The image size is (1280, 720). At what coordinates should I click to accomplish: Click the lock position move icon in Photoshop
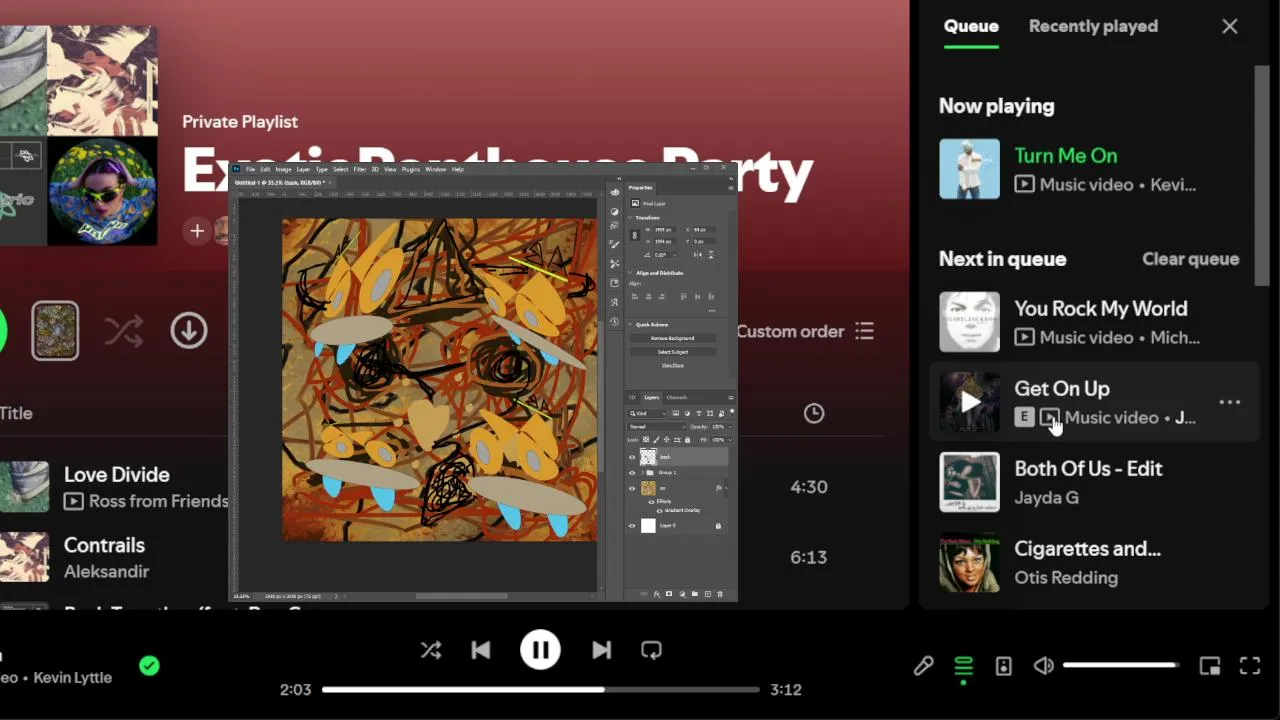click(666, 440)
